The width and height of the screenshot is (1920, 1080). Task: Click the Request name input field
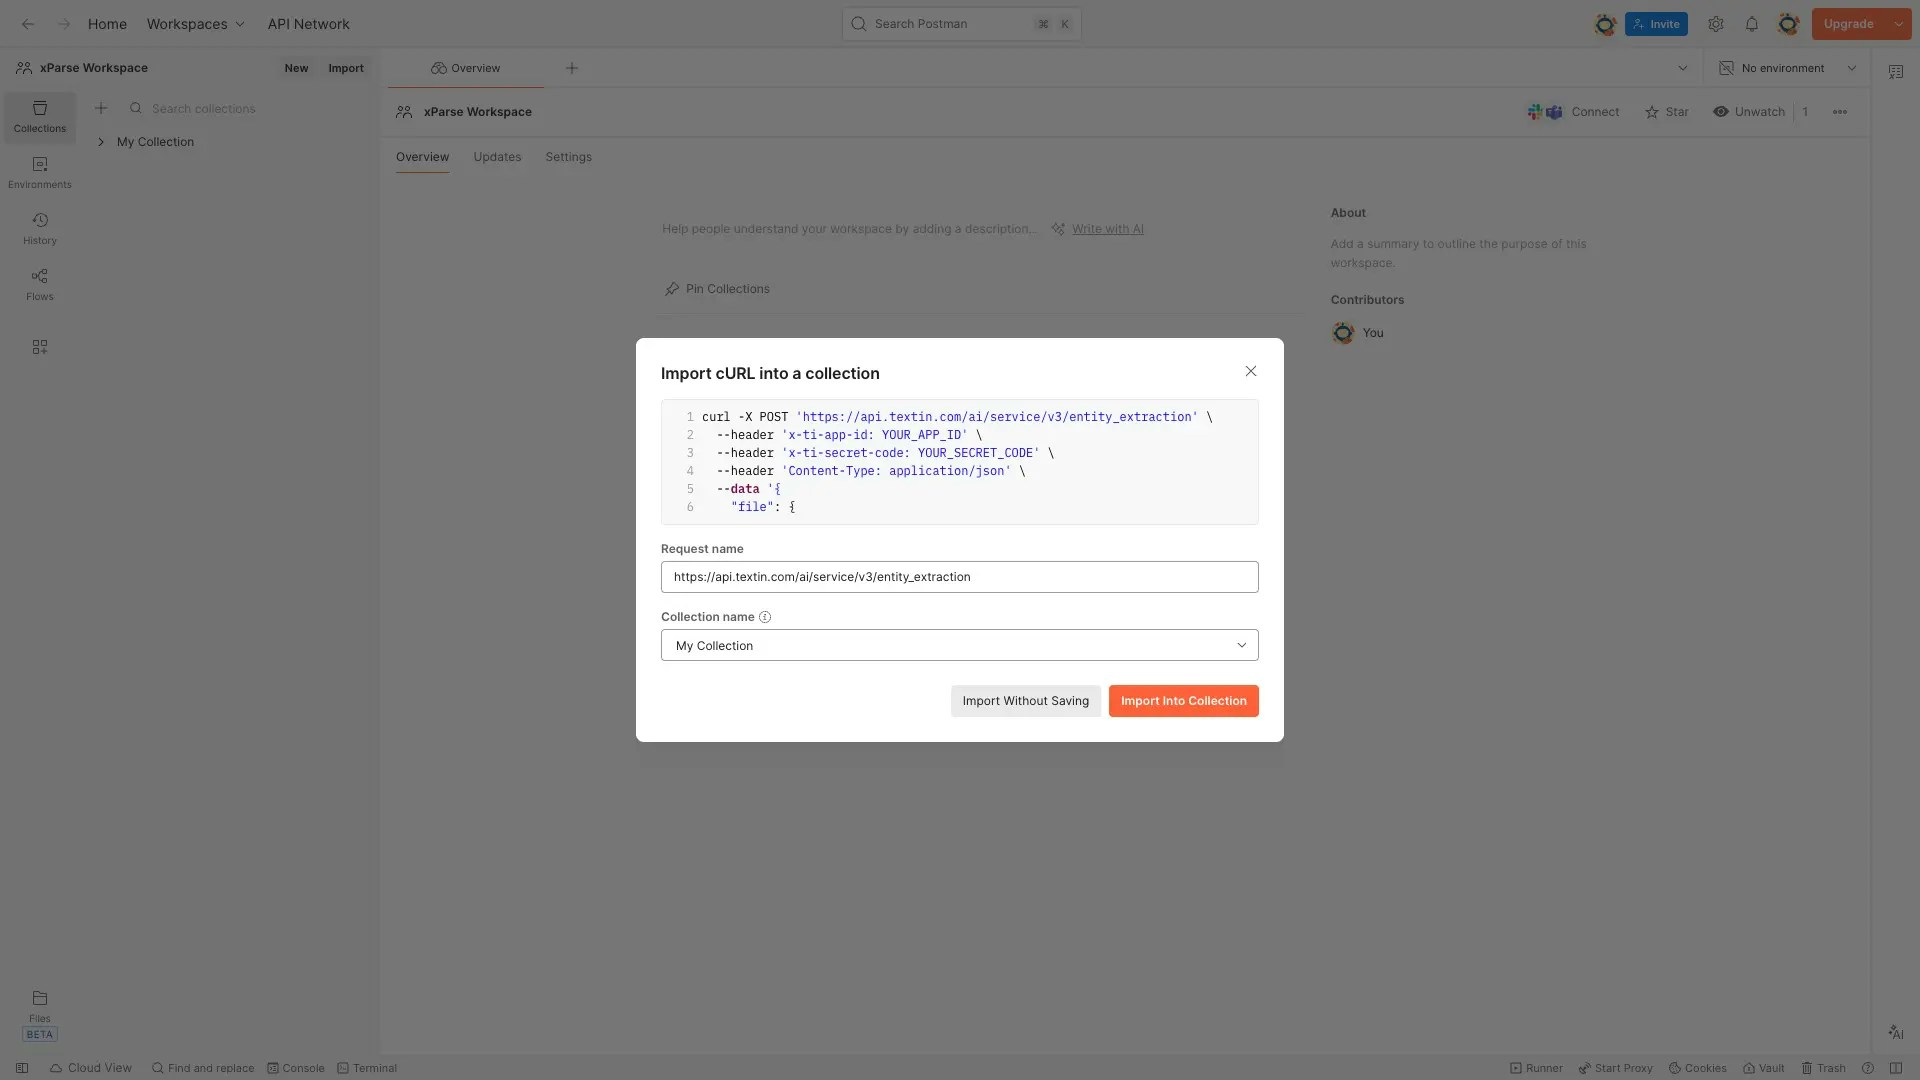959,577
